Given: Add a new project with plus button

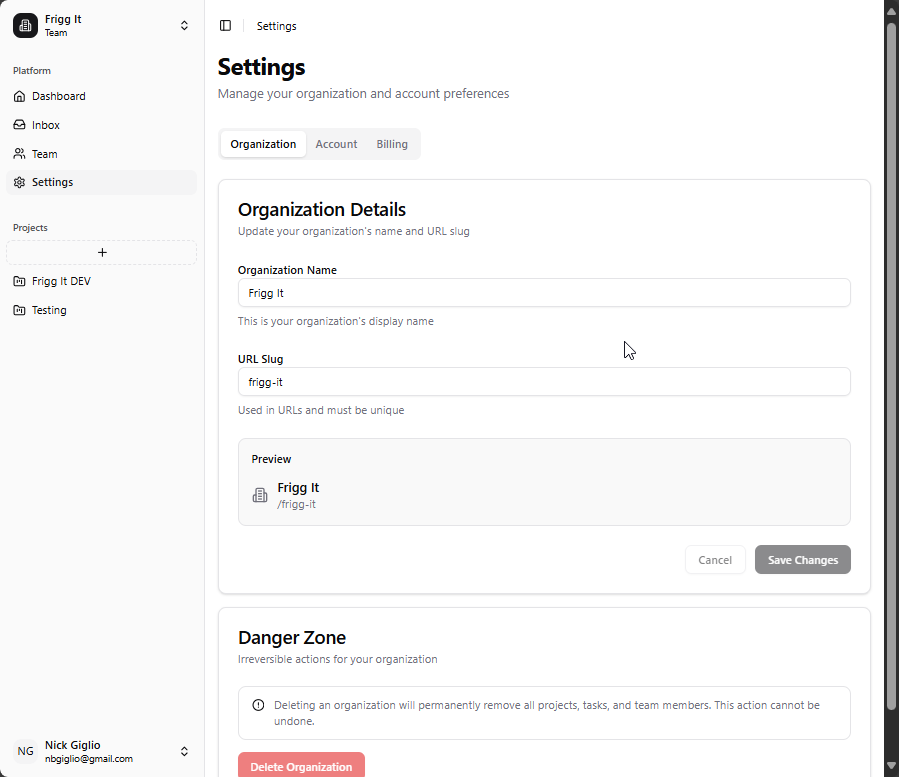Looking at the screenshot, I should [102, 253].
